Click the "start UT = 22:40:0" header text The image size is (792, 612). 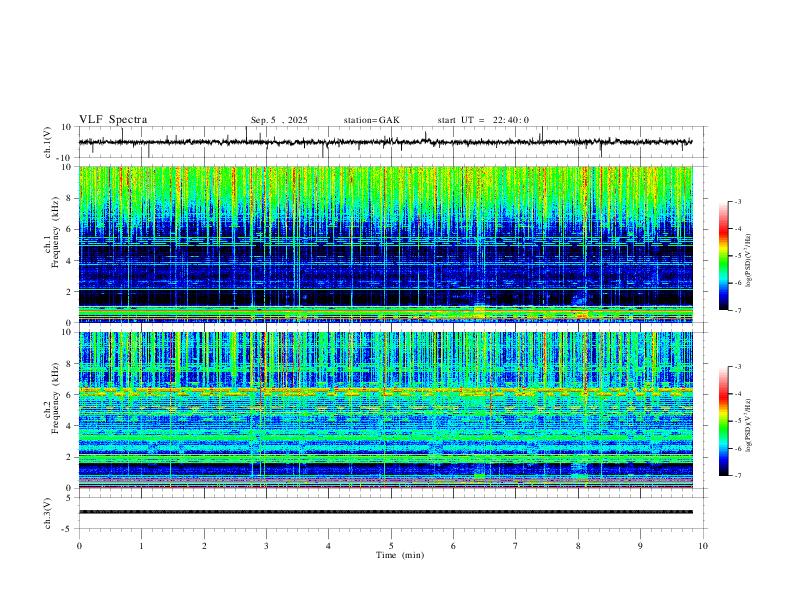(x=483, y=120)
